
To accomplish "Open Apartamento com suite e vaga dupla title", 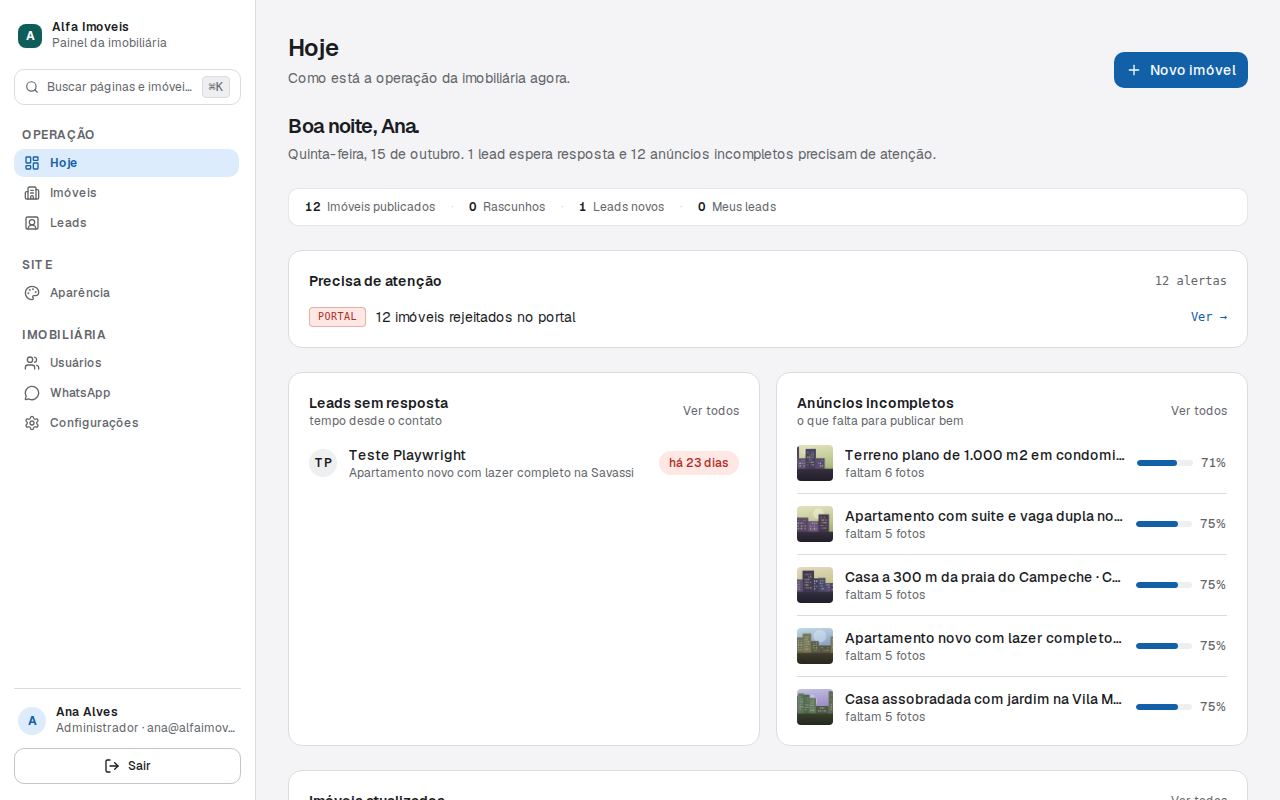I will pyautogui.click(x=984, y=516).
